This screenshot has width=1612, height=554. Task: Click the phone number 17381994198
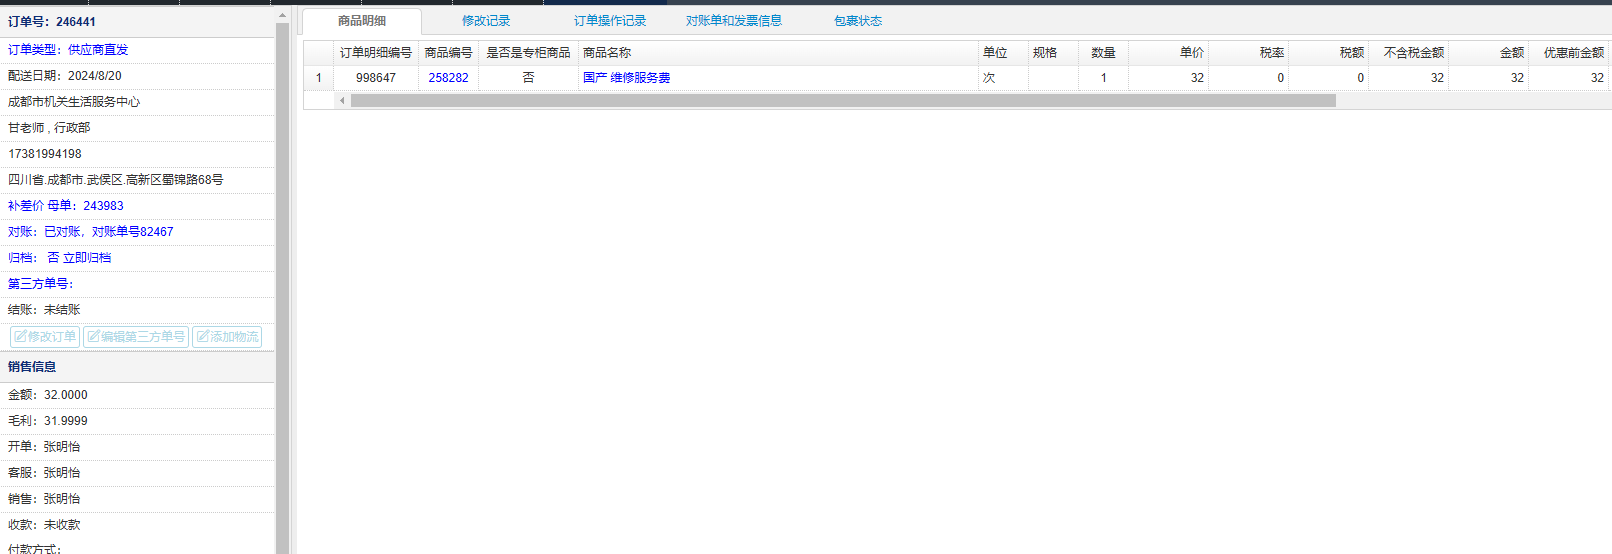click(45, 154)
